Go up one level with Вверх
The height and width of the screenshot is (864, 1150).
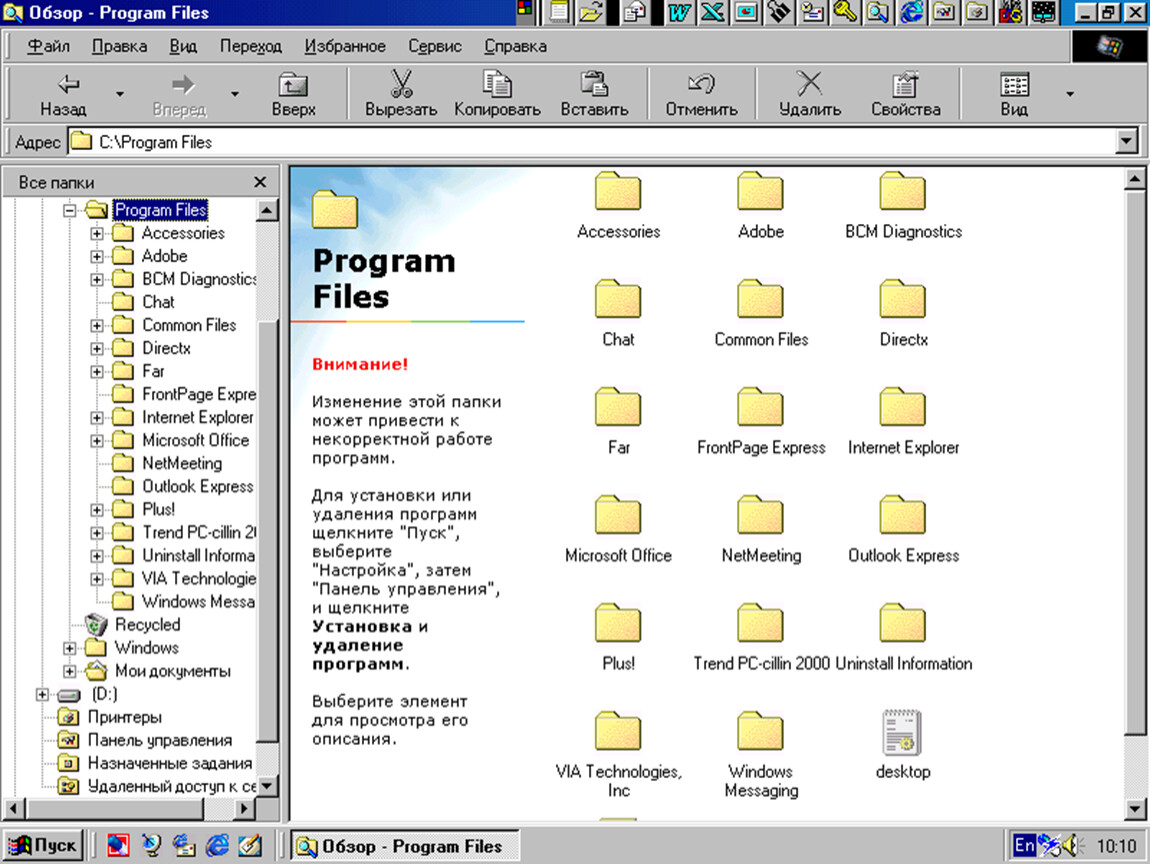click(x=293, y=95)
